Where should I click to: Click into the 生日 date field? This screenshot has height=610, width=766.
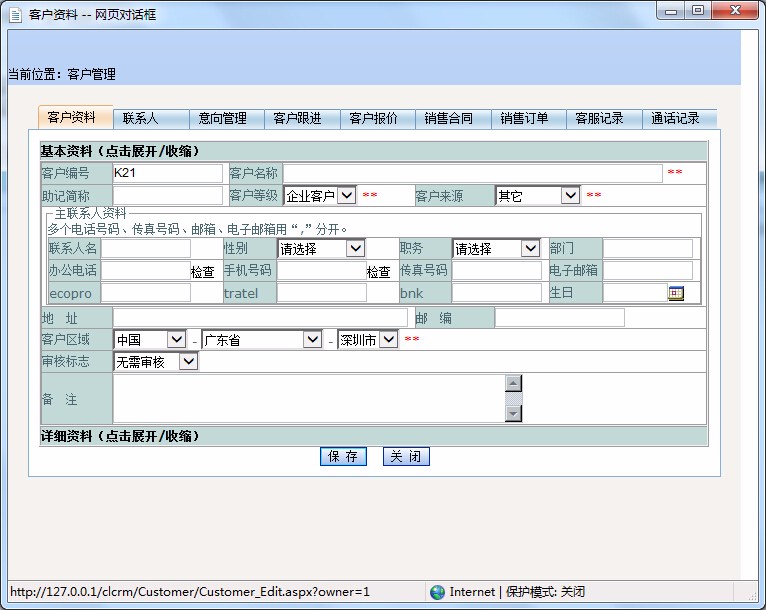click(635, 293)
